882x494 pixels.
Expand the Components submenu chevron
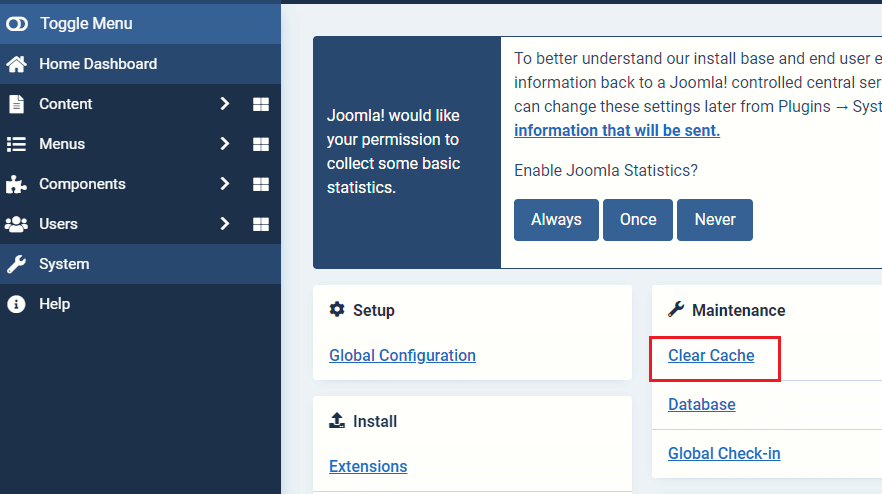click(x=225, y=184)
